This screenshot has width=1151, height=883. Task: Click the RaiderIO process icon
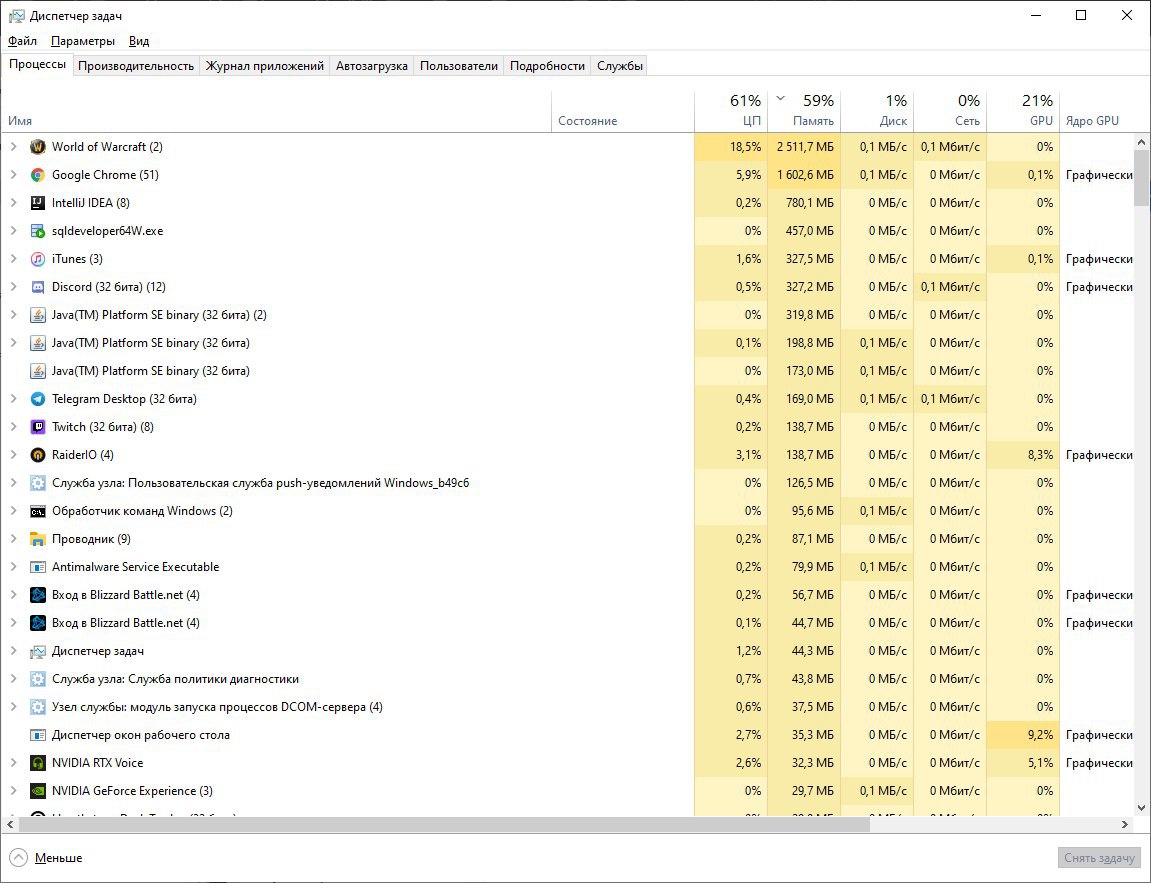point(37,455)
